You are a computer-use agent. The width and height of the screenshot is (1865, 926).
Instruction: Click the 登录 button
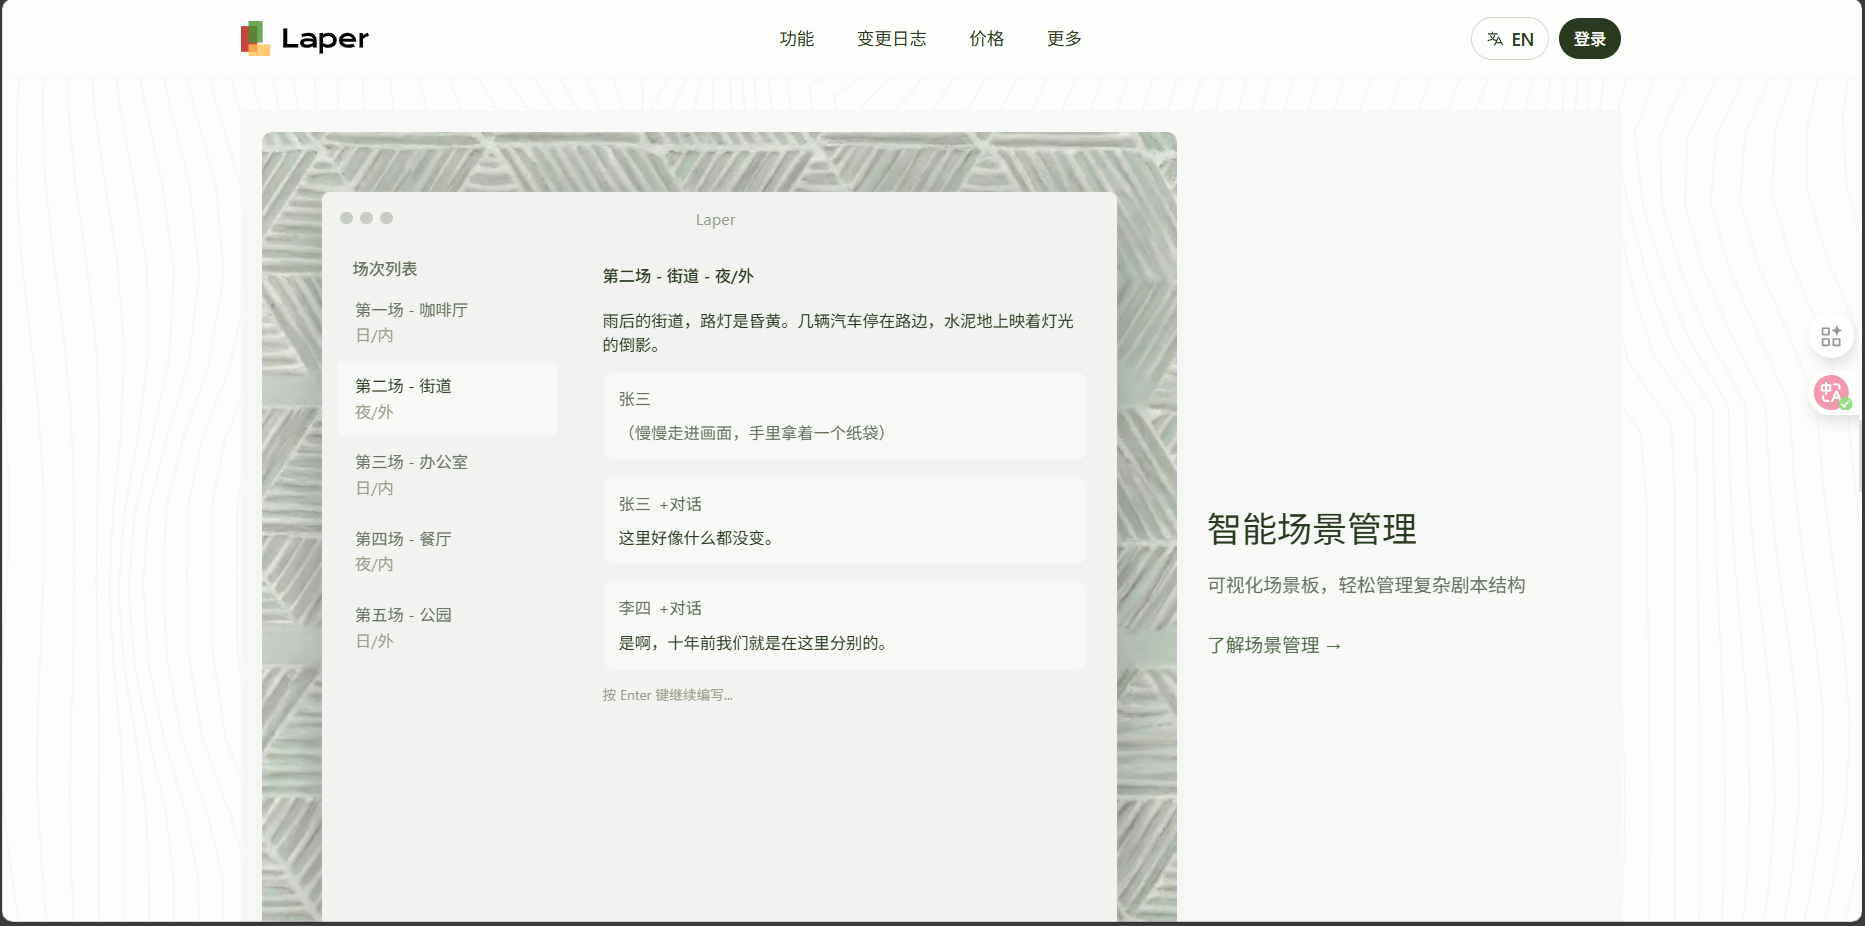[x=1589, y=39]
